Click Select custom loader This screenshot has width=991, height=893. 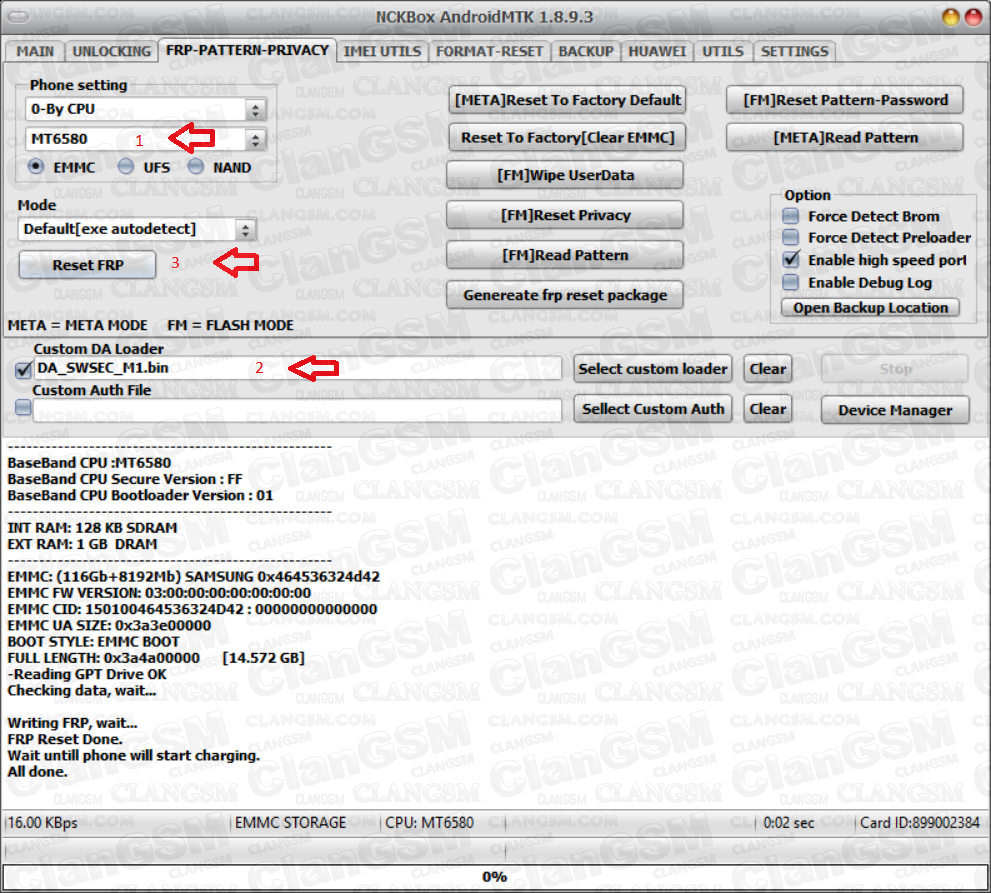(652, 369)
